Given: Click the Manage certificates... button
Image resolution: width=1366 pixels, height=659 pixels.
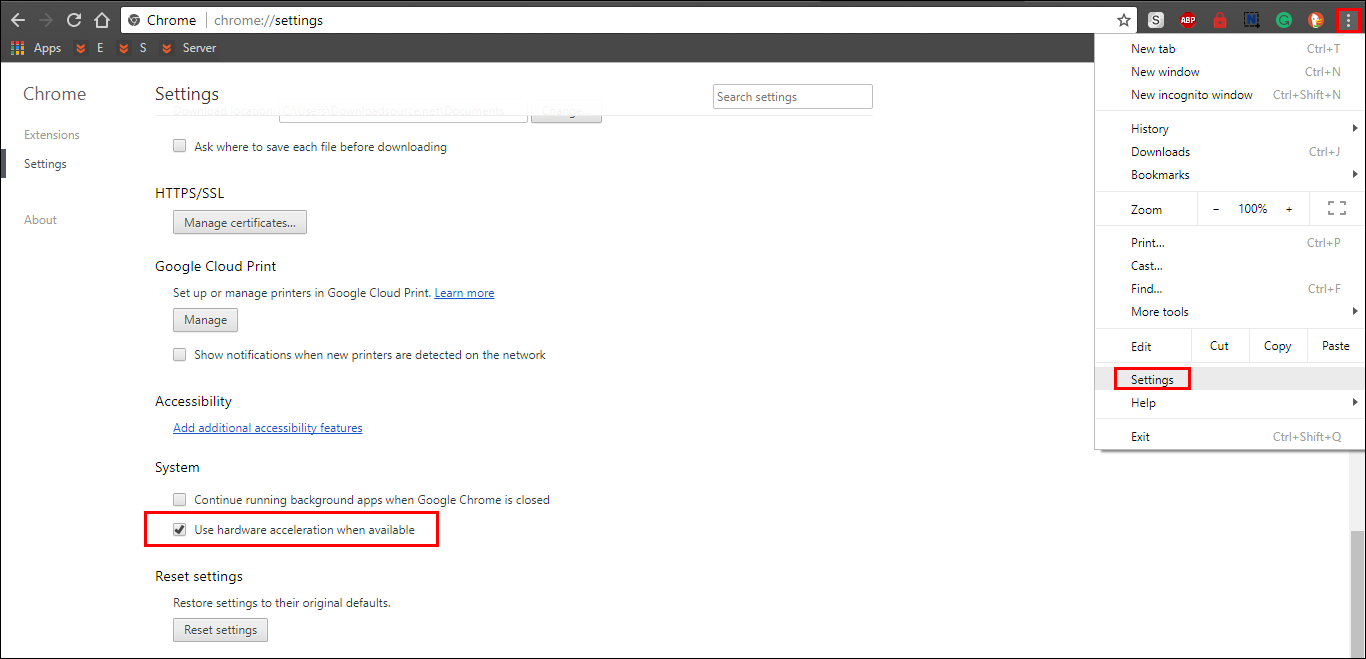Looking at the screenshot, I should pos(240,222).
